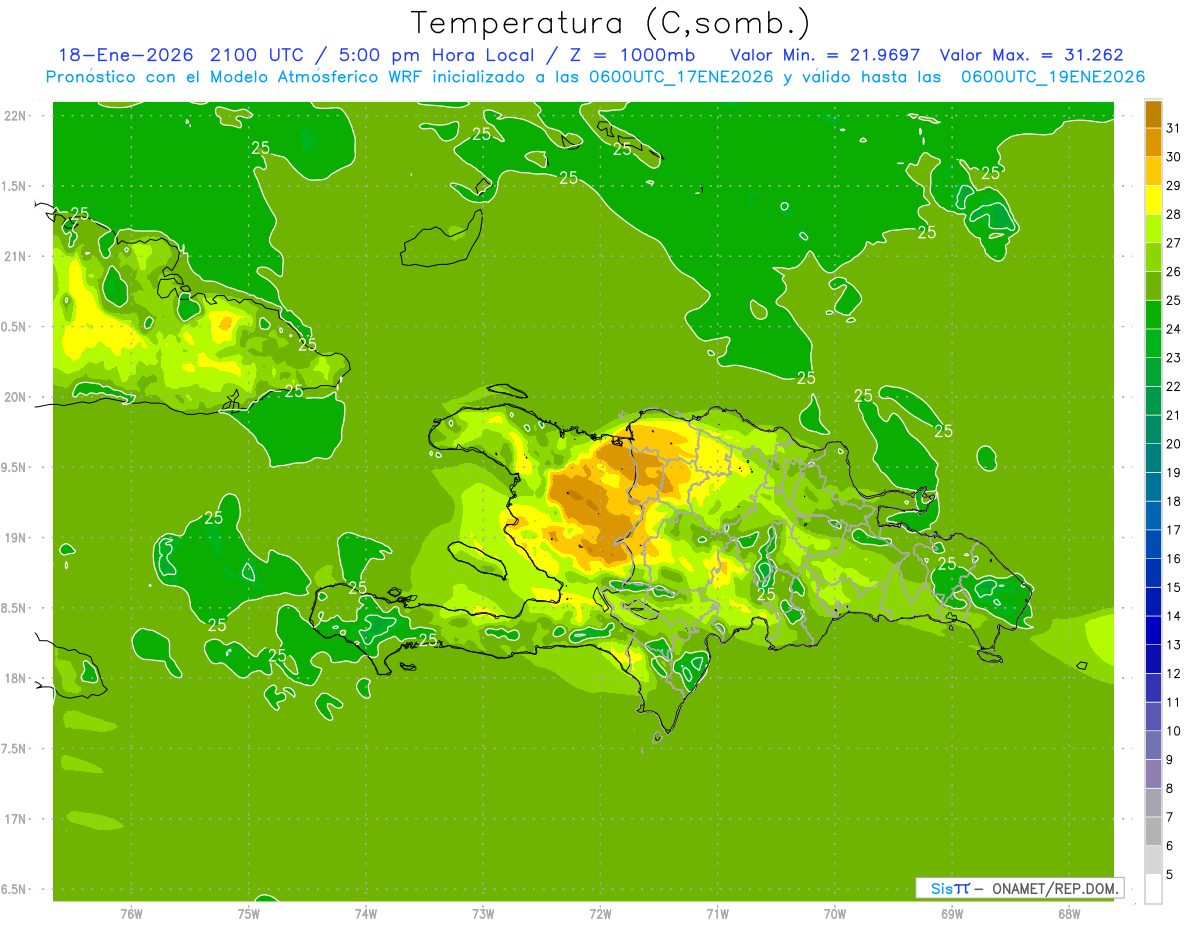Click the title "Temperatura (C,somb.)"
1200x927 pixels.
pos(611,23)
